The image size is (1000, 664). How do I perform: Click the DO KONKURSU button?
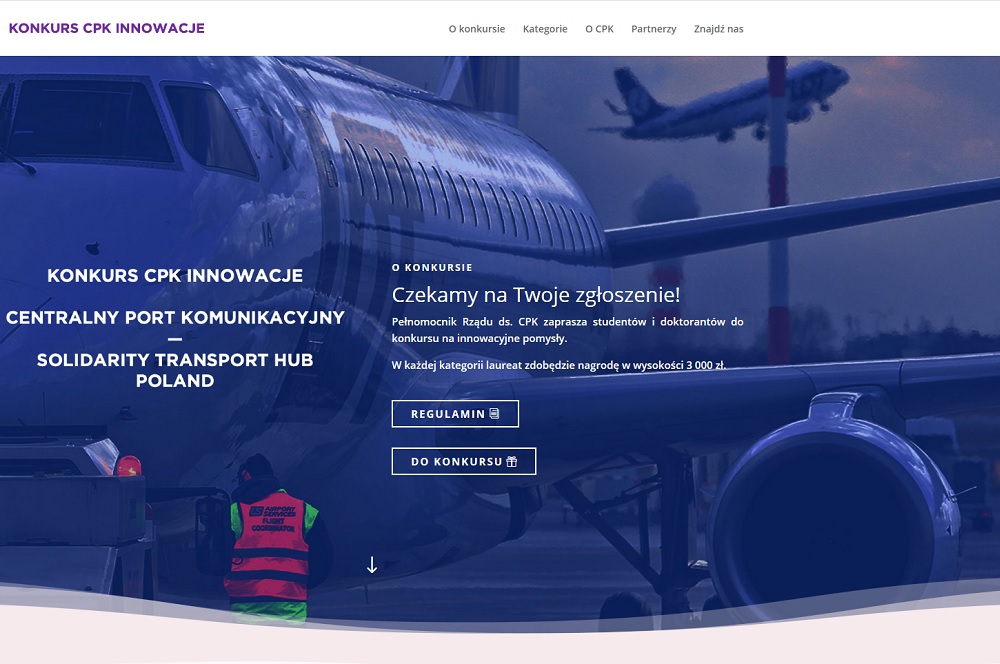[464, 461]
